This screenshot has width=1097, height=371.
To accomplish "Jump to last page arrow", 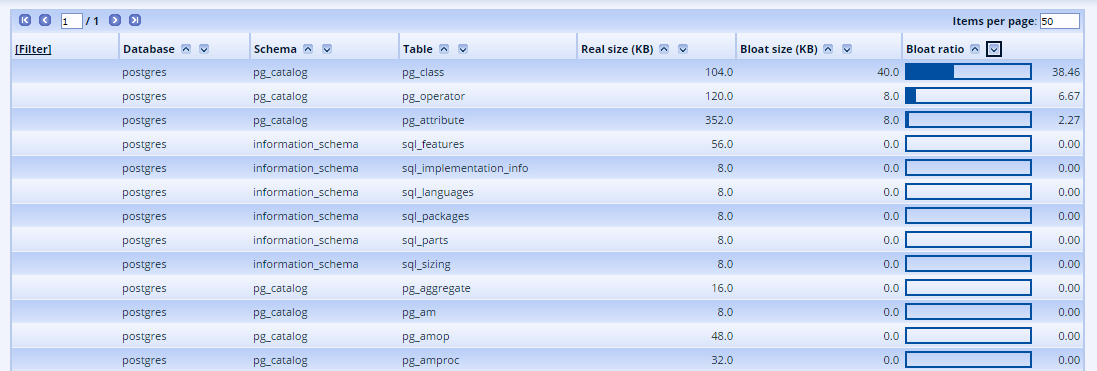I will point(135,20).
